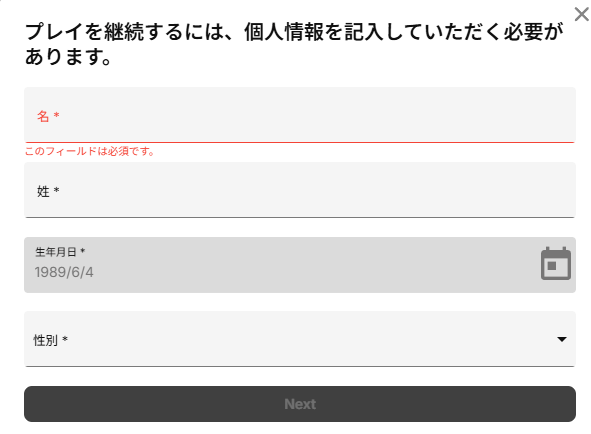591x434 pixels.
Task: Click the 生年月日 * label text
Action: [60, 252]
